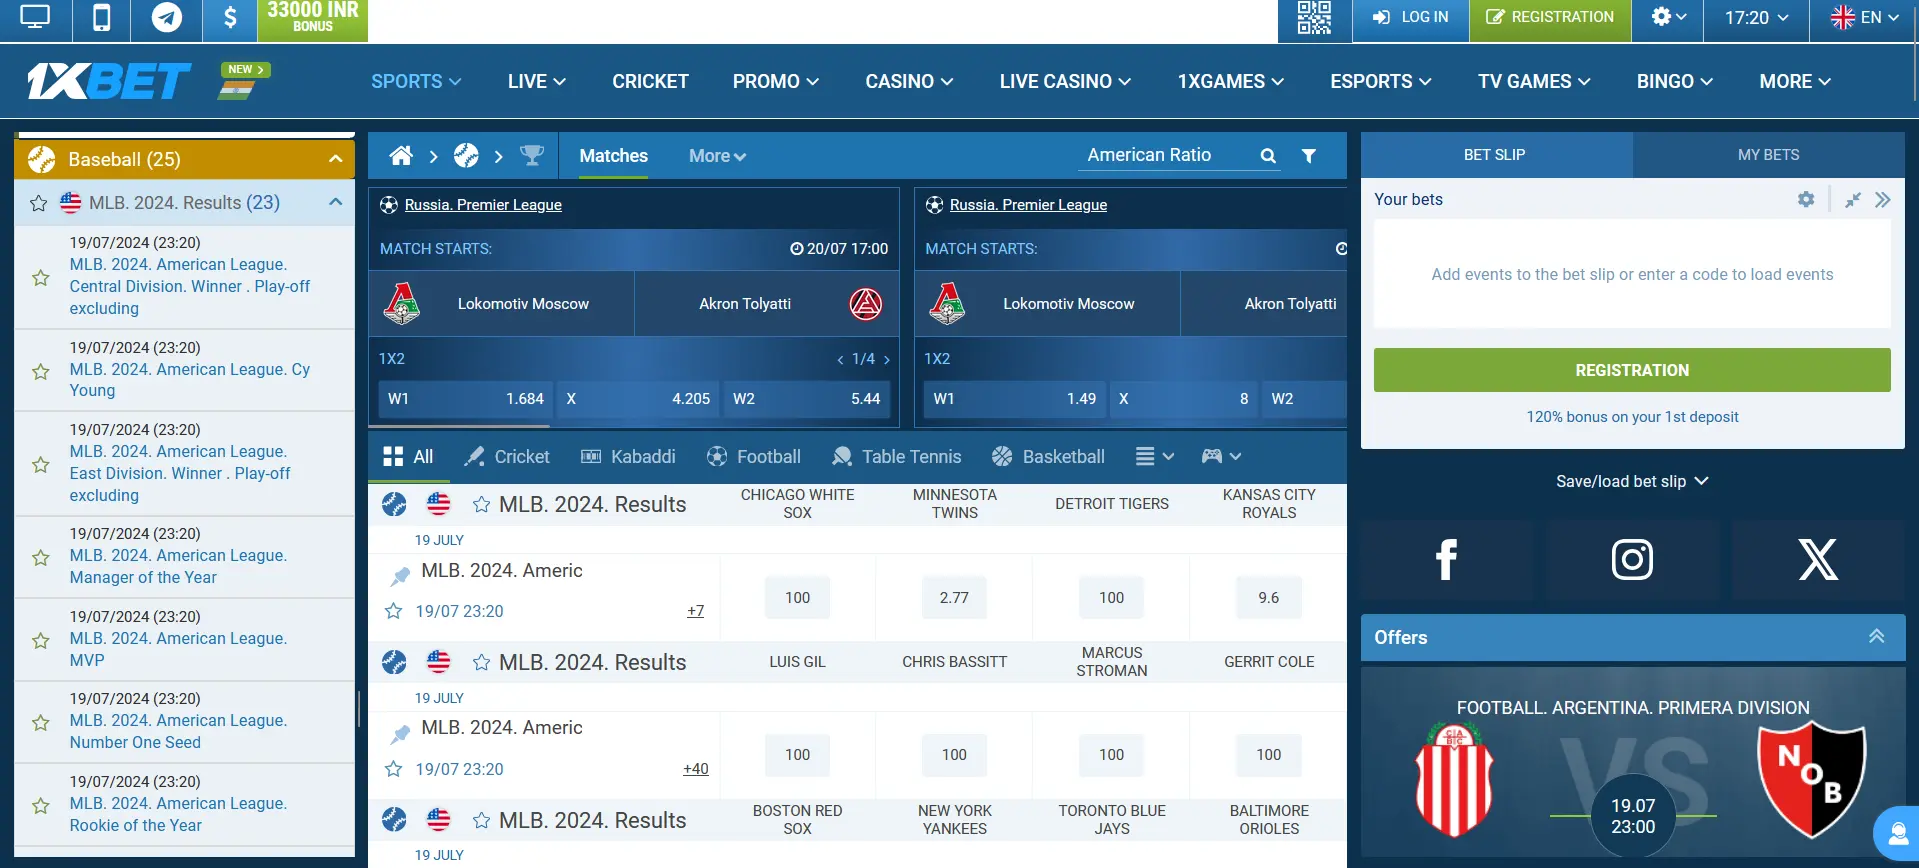Viewport: 1919px width, 868px height.
Task: Expand the SPORTS menu dropdown
Action: [416, 81]
